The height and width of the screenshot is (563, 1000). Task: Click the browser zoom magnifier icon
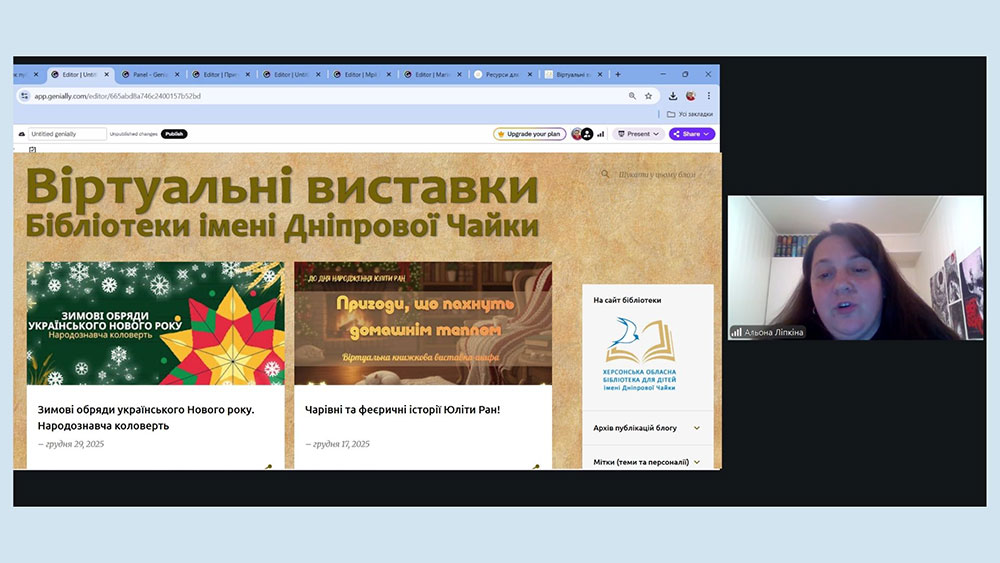coord(632,96)
